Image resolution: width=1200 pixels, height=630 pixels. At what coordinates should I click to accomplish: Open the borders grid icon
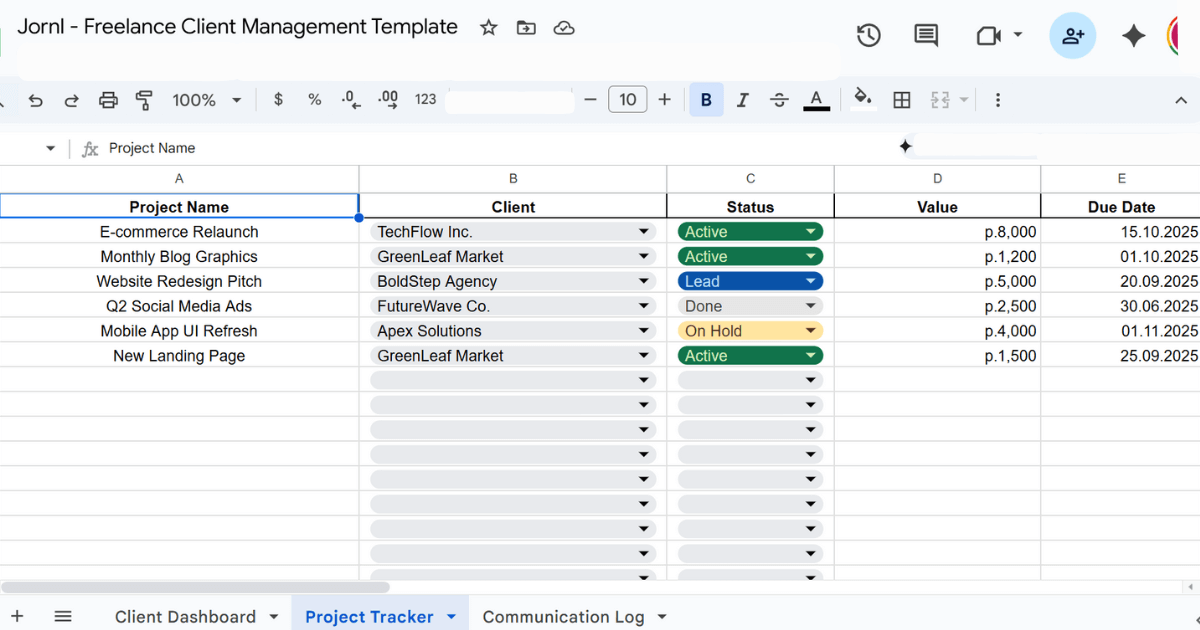902,100
